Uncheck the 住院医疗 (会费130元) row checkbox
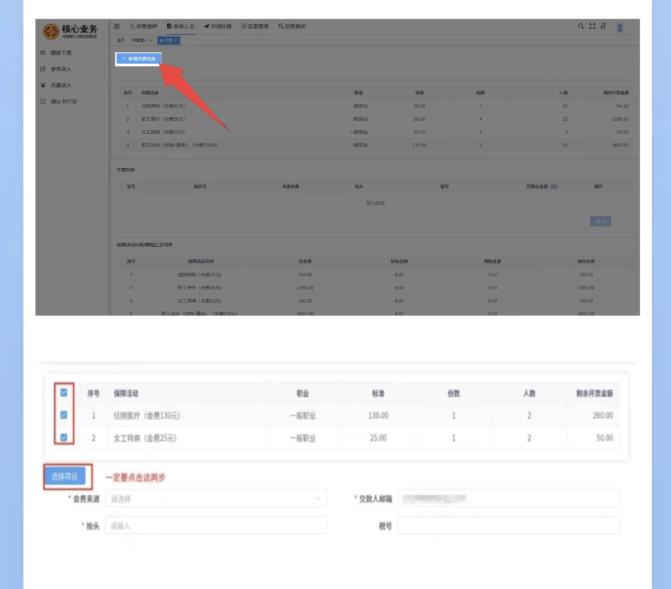Screen dimensions: 671x589 pos(64,415)
